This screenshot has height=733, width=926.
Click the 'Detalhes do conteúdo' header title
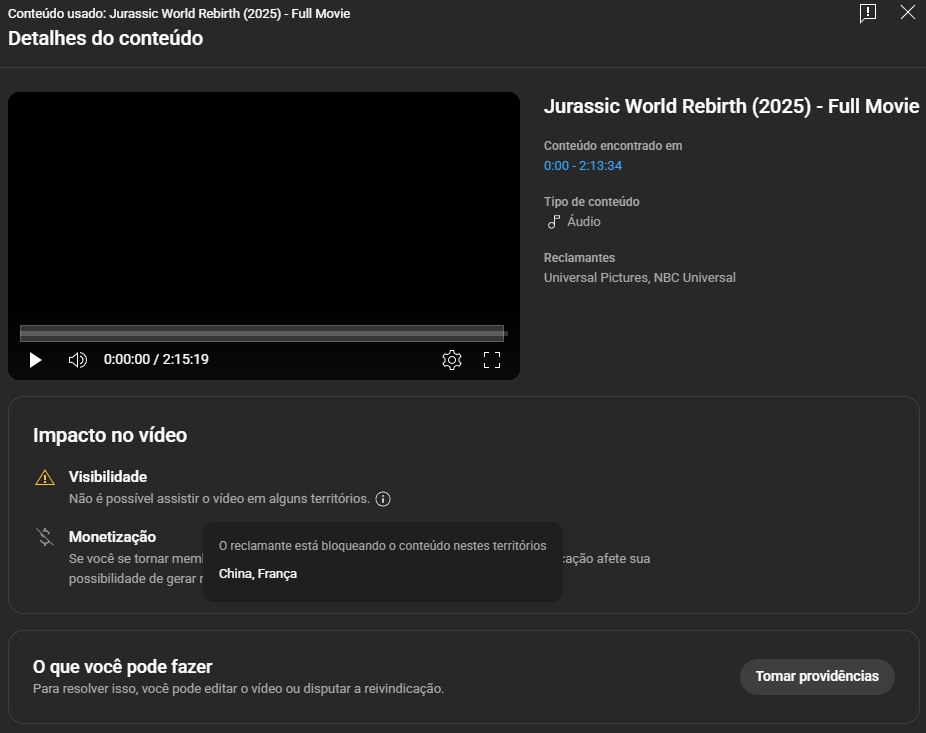pos(106,38)
